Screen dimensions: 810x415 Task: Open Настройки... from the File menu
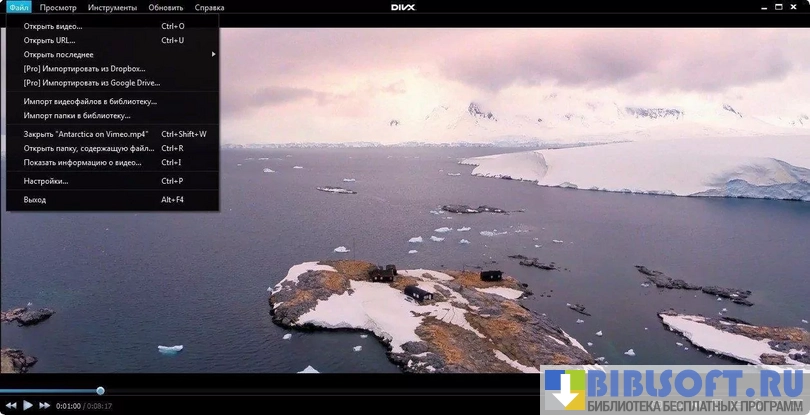46,181
